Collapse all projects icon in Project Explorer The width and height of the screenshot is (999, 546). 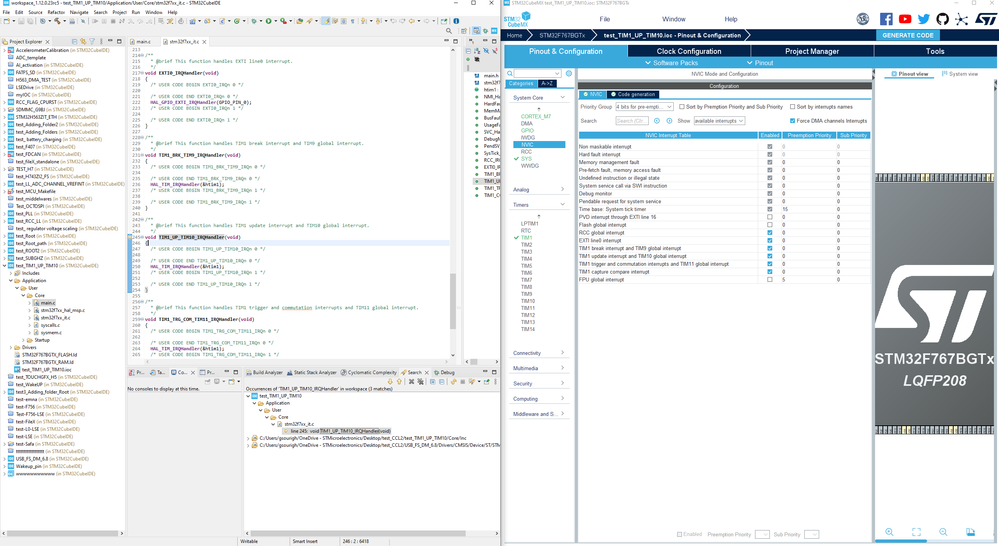[x=74, y=41]
